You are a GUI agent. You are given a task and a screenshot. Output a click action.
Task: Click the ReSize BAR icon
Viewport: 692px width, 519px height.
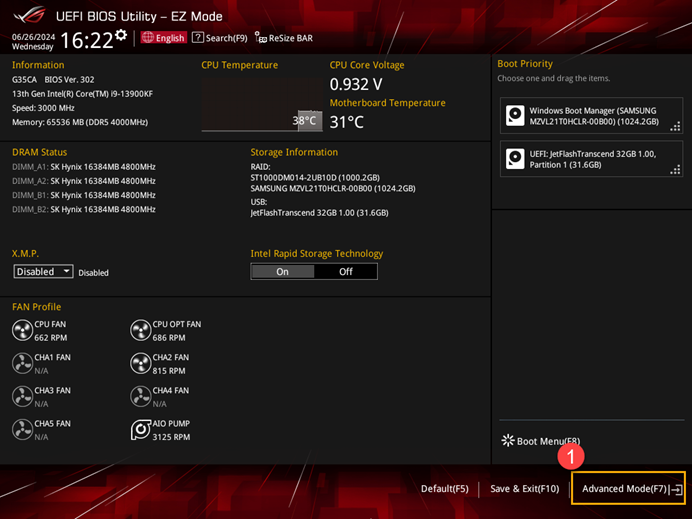click(x=260, y=38)
